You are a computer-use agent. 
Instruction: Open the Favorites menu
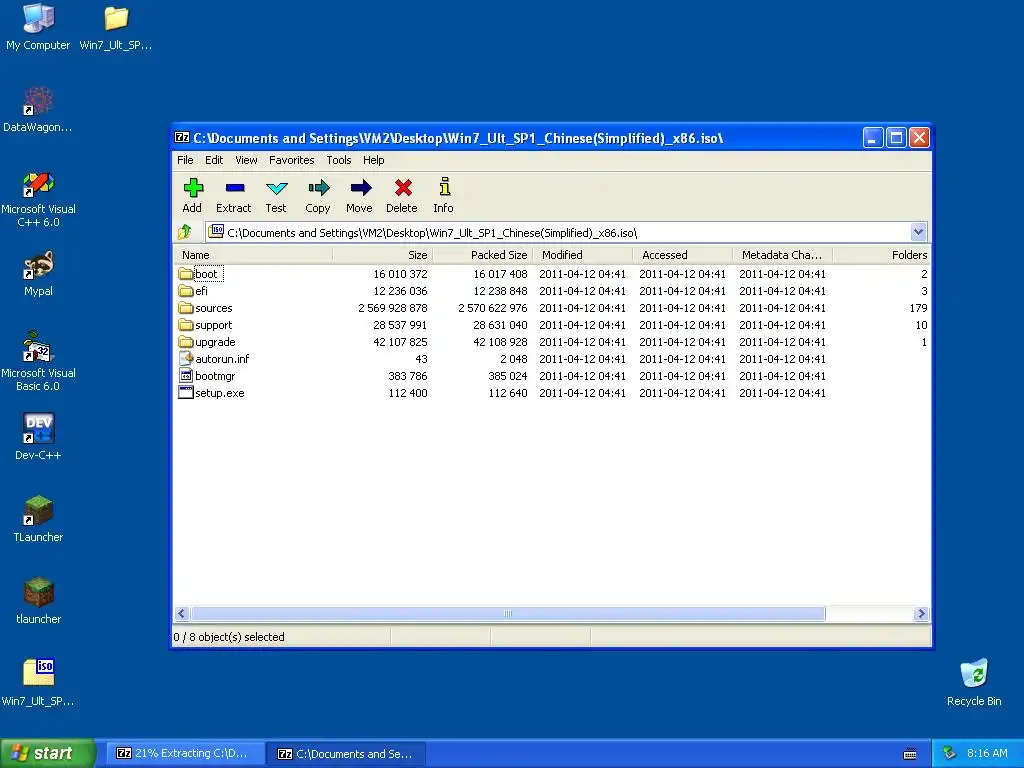pos(291,160)
